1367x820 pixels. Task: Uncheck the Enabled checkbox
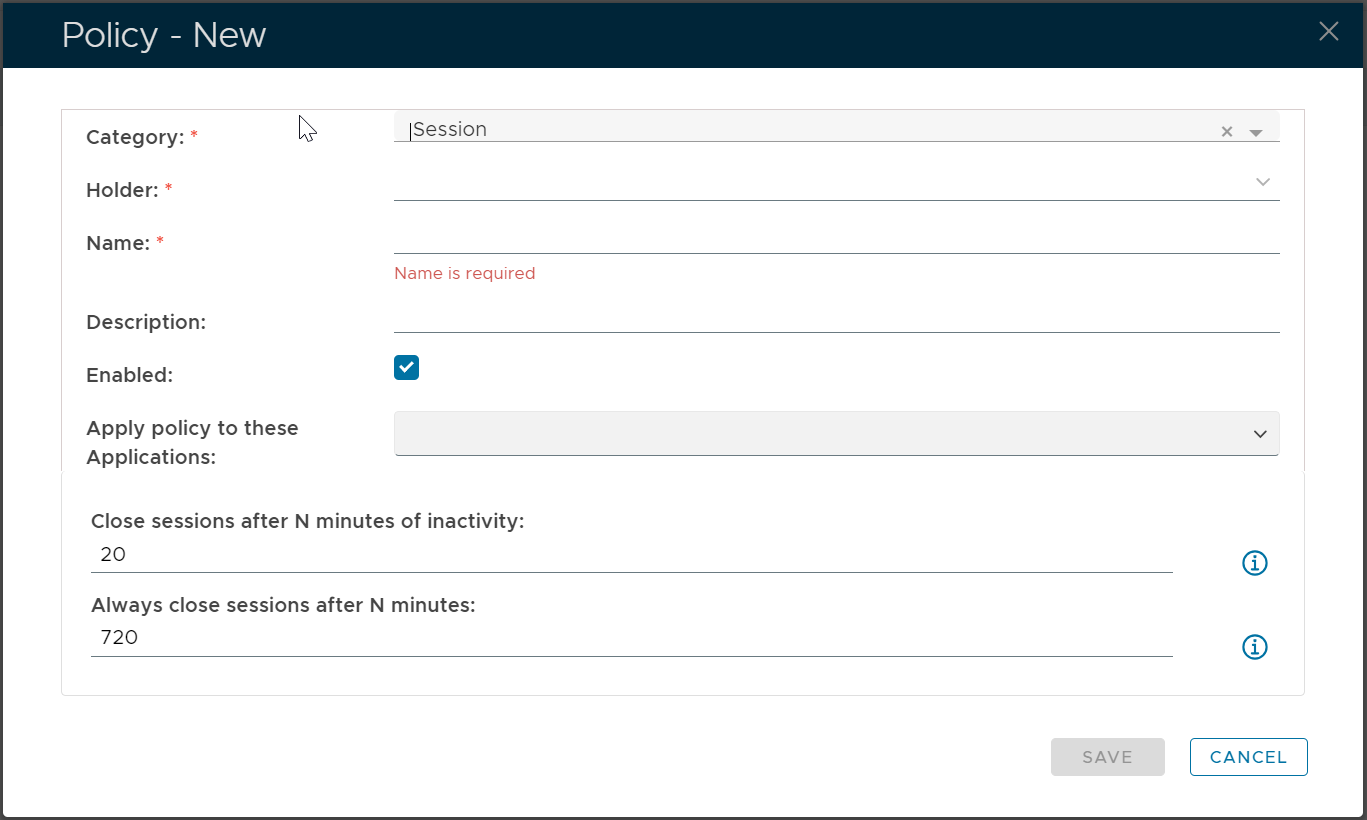406,368
